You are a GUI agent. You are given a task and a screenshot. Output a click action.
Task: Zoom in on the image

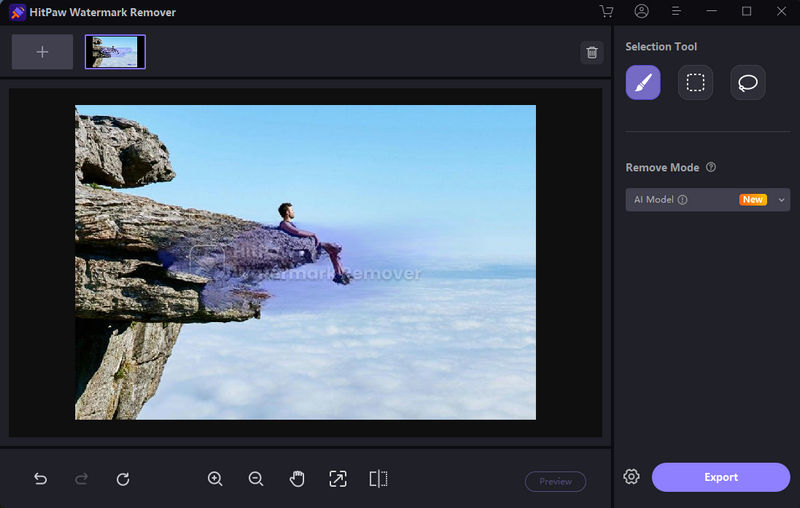[215, 479]
